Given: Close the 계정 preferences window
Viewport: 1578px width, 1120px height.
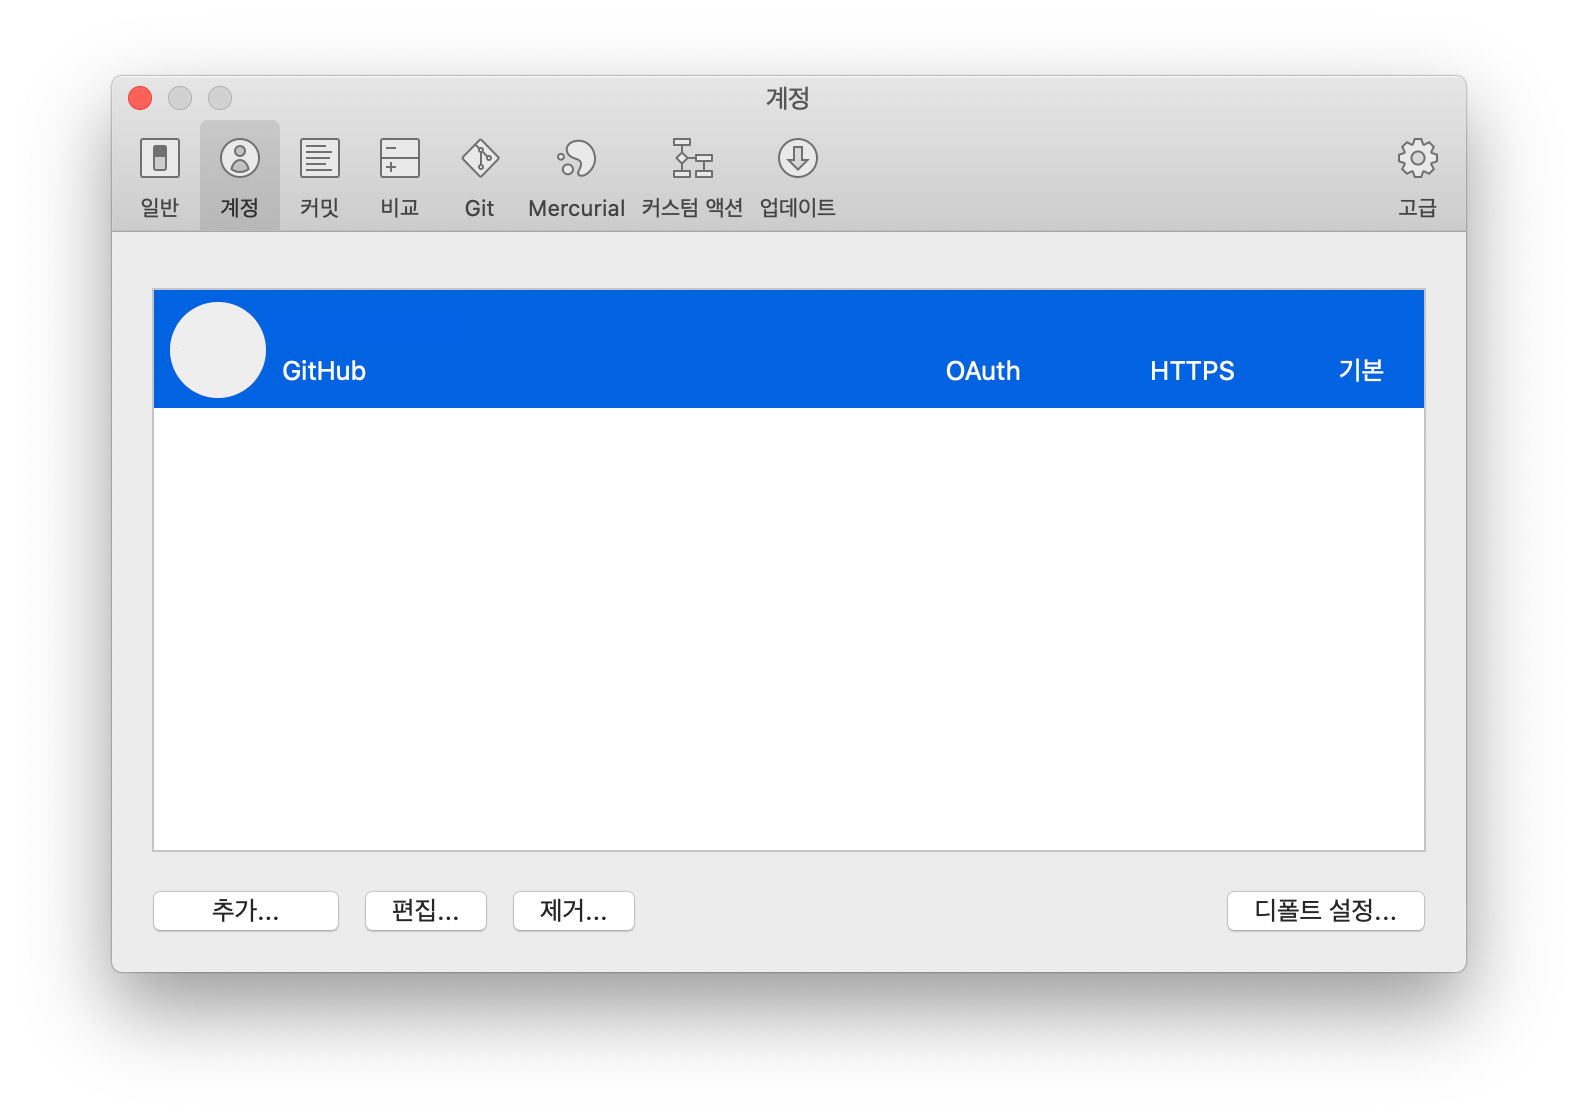Looking at the screenshot, I should (140, 98).
